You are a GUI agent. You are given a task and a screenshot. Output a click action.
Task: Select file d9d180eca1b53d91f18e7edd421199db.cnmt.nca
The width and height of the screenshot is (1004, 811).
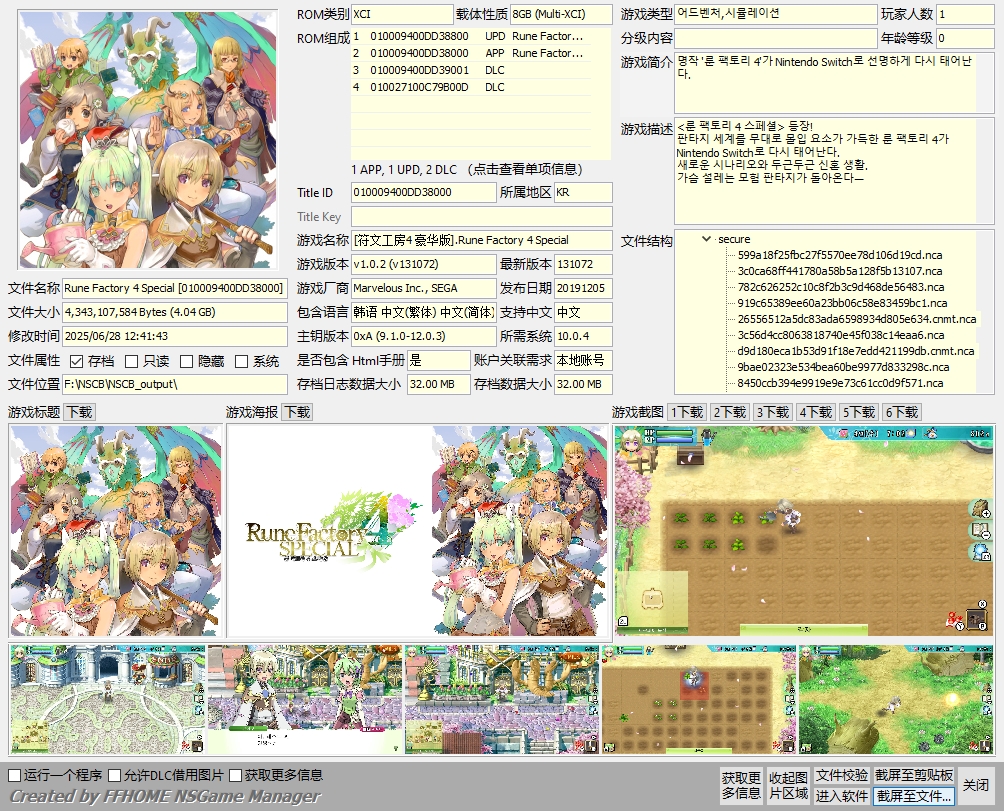855,351
